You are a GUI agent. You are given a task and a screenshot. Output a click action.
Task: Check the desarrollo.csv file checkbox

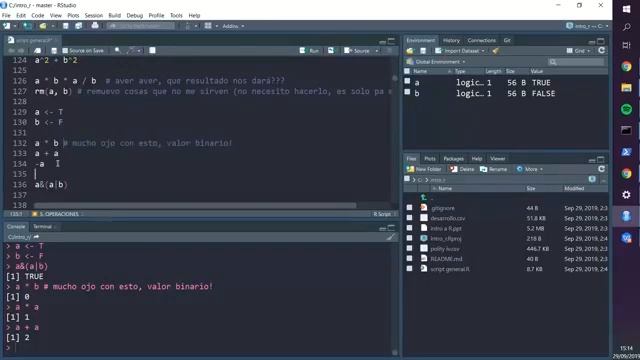[409, 218]
